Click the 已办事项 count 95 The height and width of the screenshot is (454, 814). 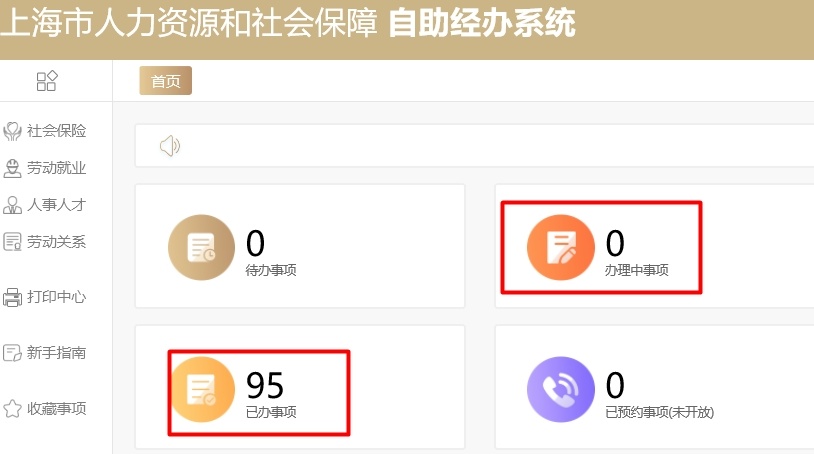click(x=265, y=386)
